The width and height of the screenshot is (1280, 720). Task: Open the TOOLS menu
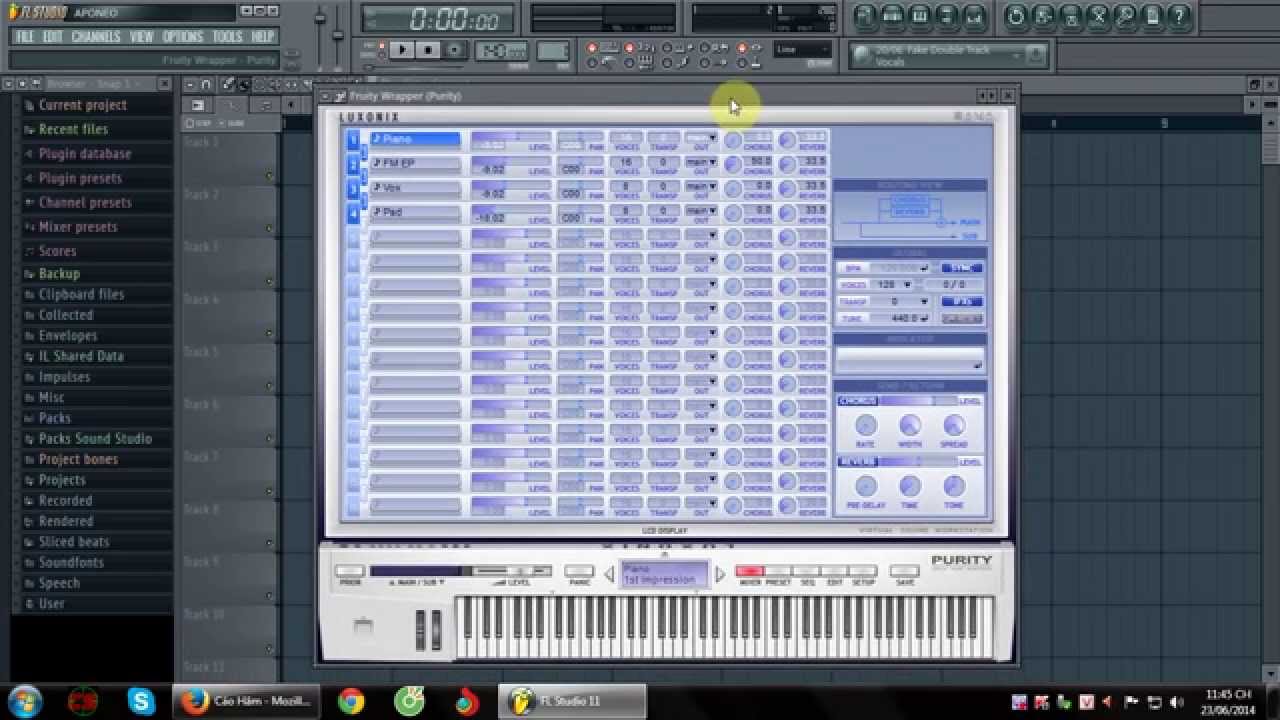[227, 37]
